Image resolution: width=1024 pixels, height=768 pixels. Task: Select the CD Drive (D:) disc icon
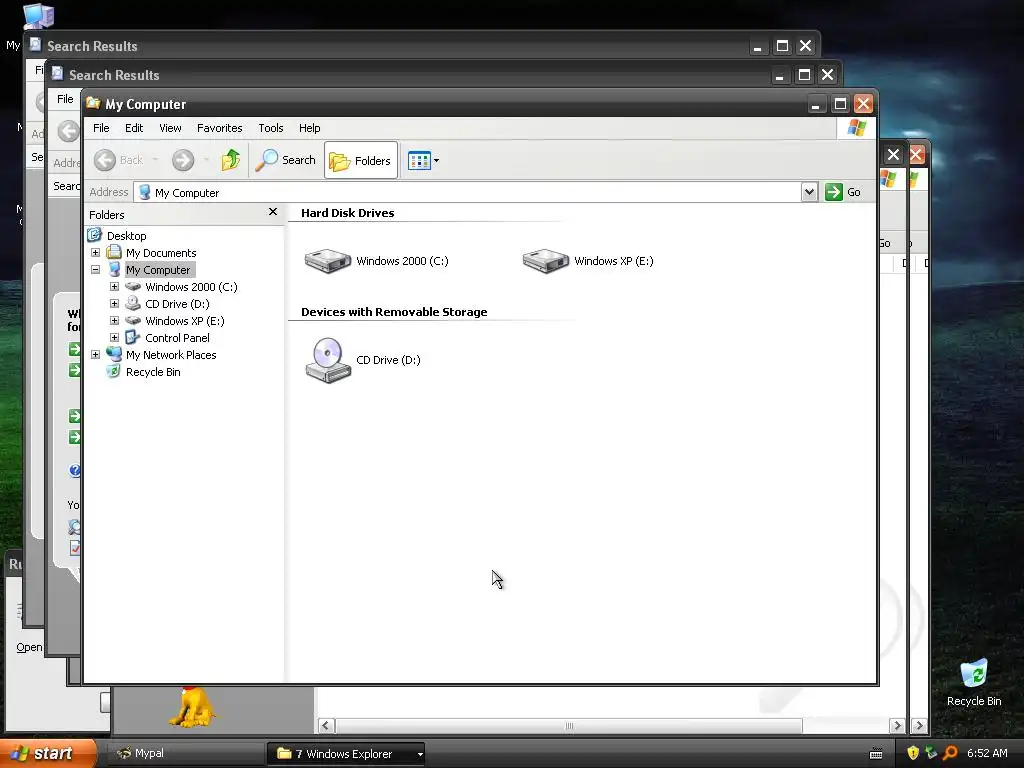click(x=328, y=360)
